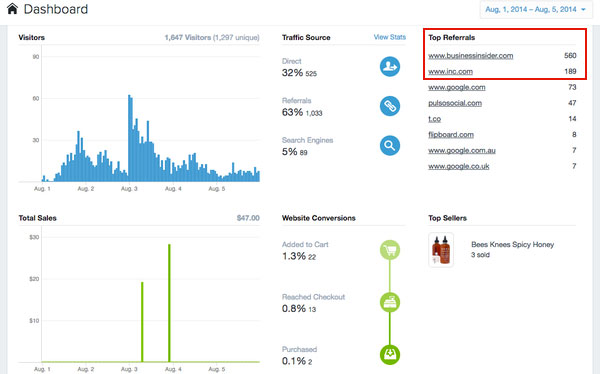Click the tallest Aug. 3 visitors bar
The image size is (600, 374).
tap(129, 138)
